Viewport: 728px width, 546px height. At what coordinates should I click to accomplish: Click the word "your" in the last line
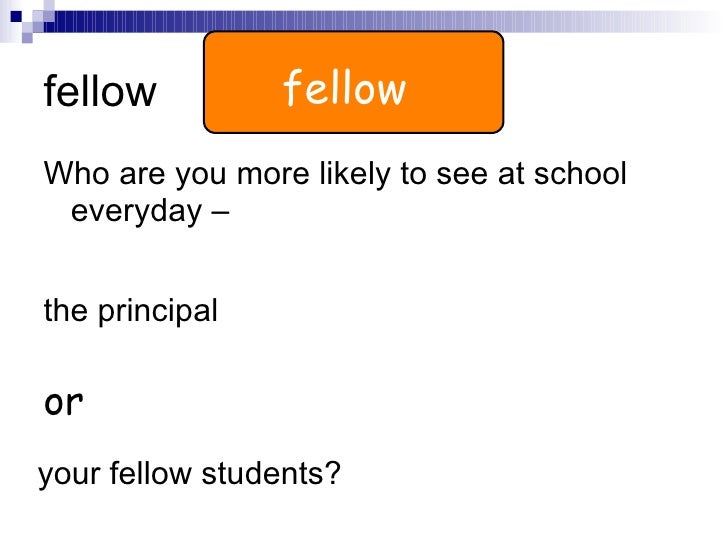point(69,476)
